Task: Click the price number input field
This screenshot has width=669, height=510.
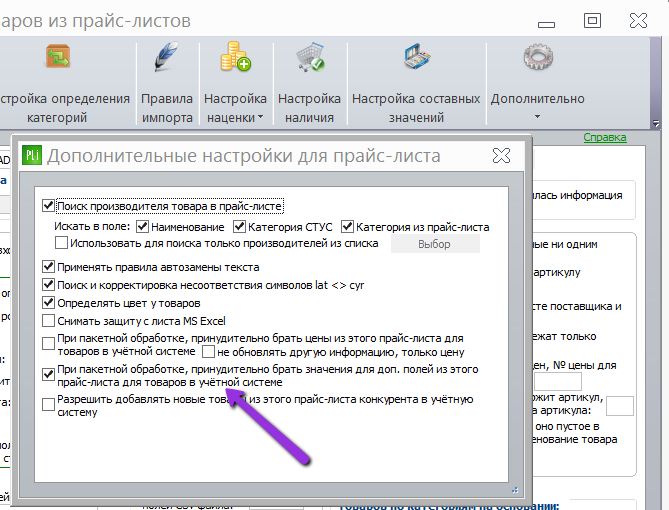Action: (x=558, y=381)
